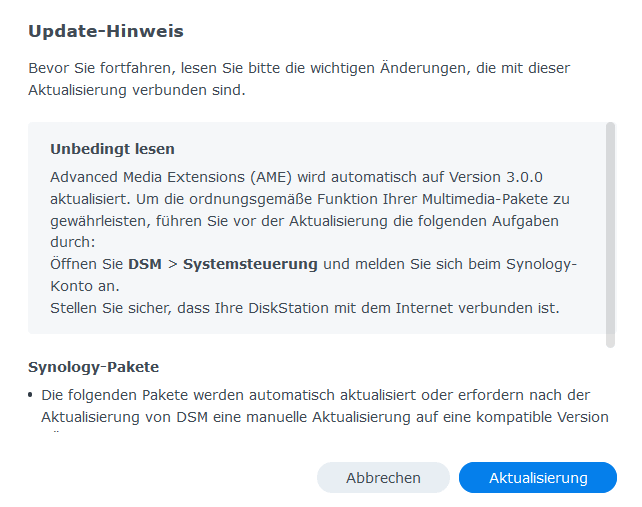Click the Abbrechen button

pyautogui.click(x=383, y=478)
